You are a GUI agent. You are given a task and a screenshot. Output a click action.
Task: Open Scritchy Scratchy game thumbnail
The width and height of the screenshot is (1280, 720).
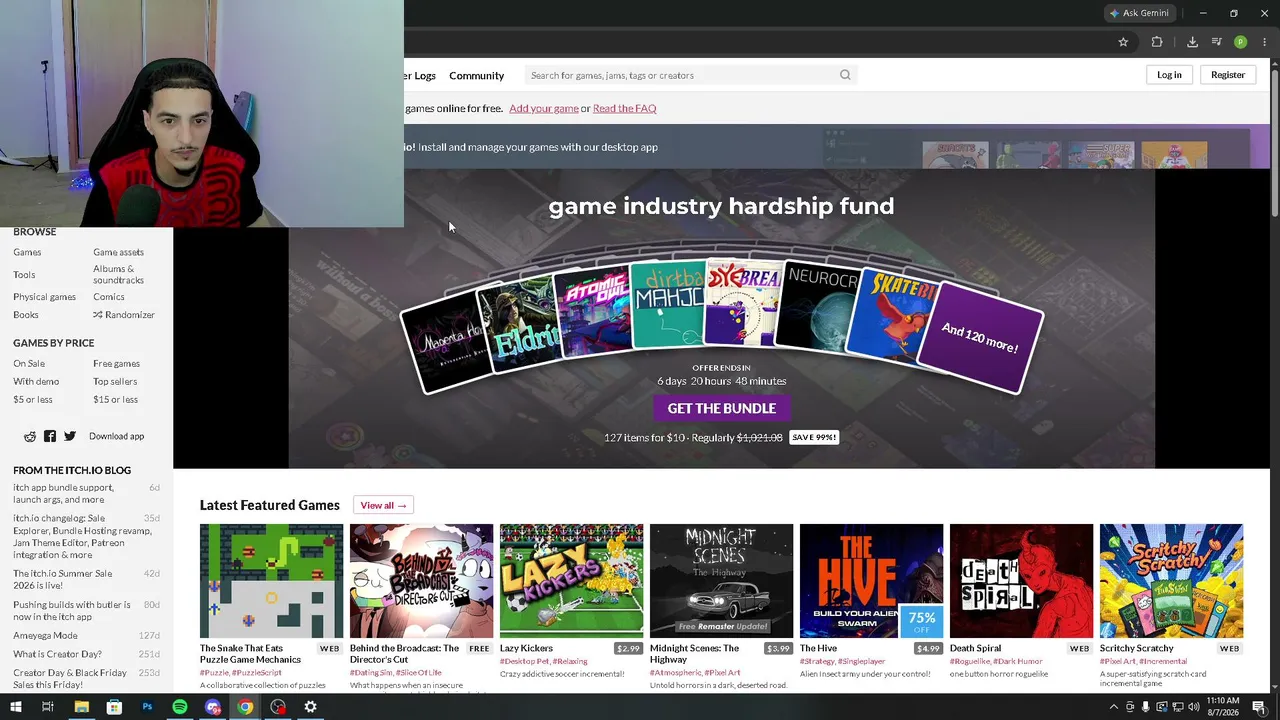pyautogui.click(x=1171, y=581)
